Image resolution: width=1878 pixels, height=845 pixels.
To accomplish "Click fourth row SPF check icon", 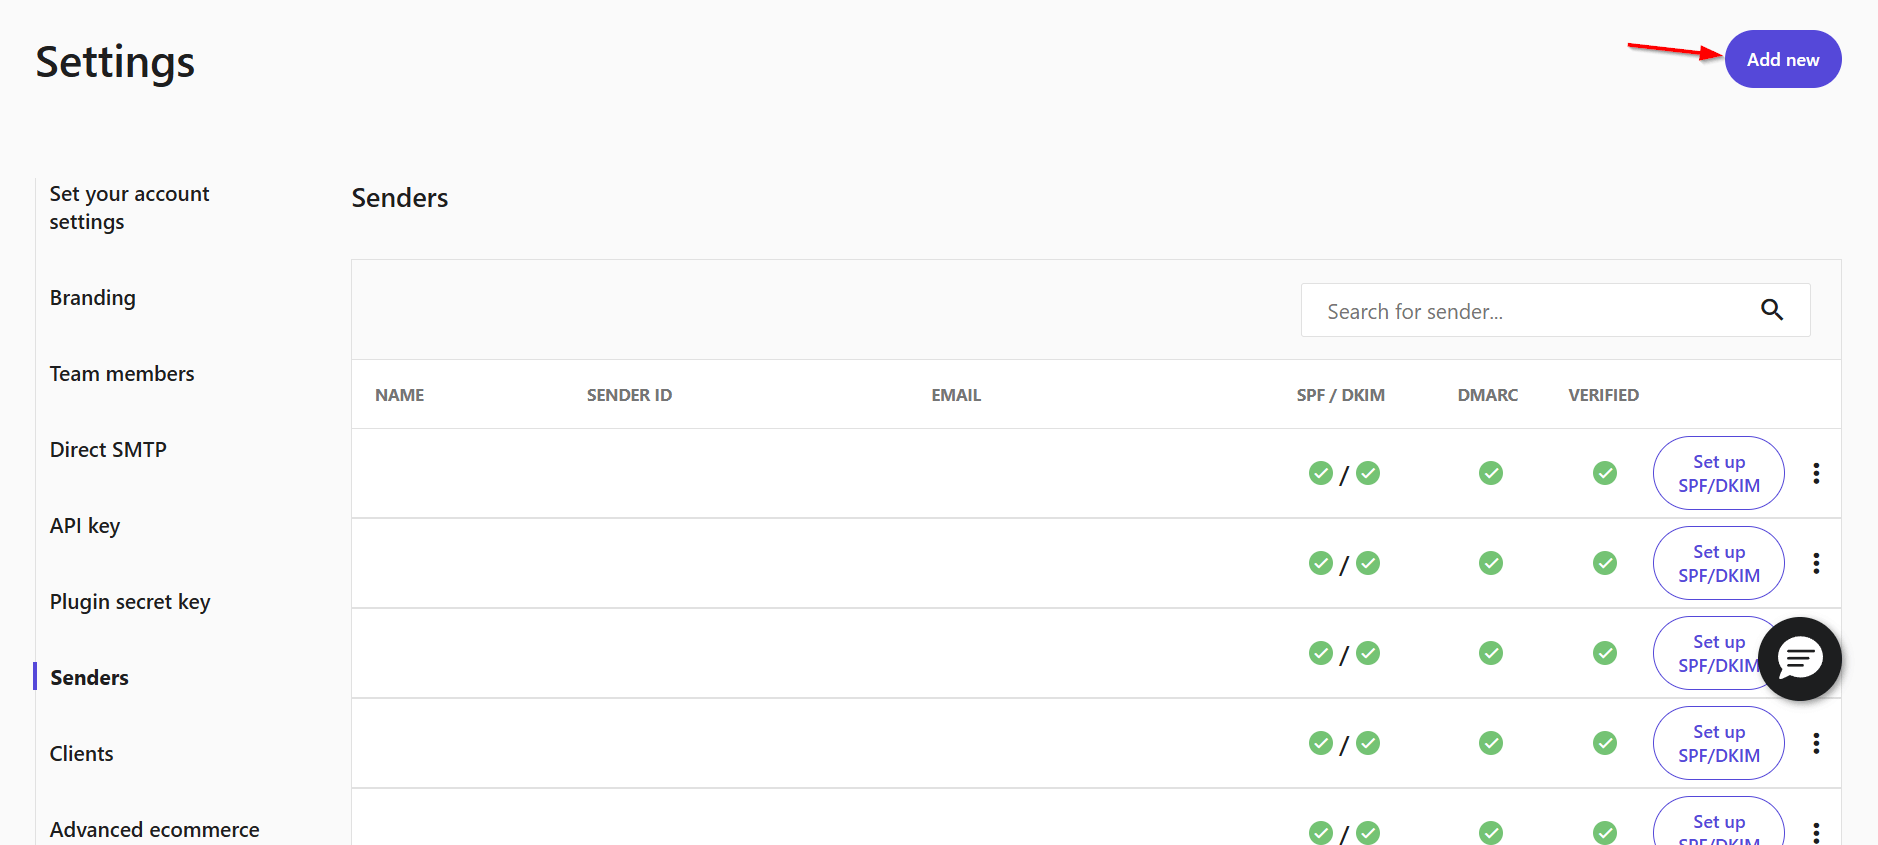I will [1321, 743].
